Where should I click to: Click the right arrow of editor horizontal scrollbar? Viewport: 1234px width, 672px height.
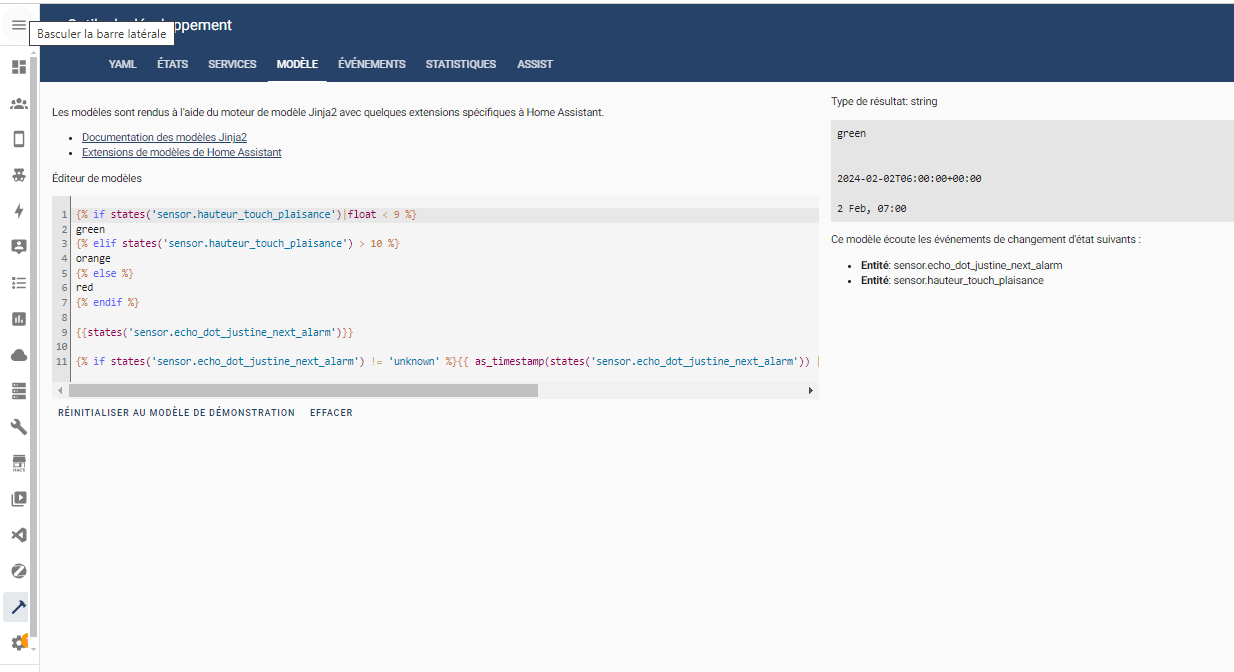tap(810, 391)
